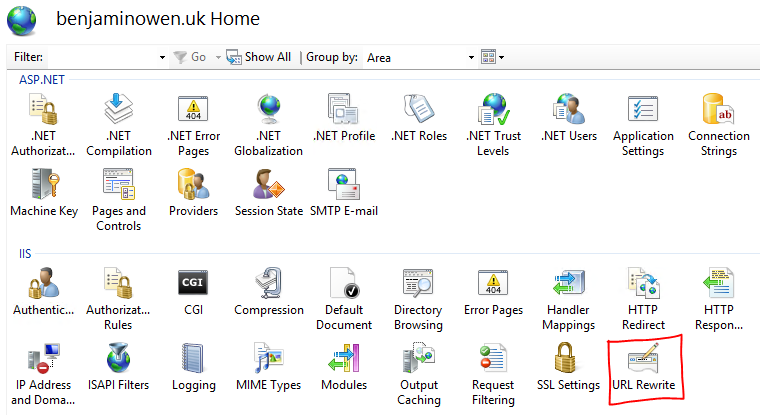Collapse the ASP.NET group header
The width and height of the screenshot is (760, 415).
[x=42, y=80]
